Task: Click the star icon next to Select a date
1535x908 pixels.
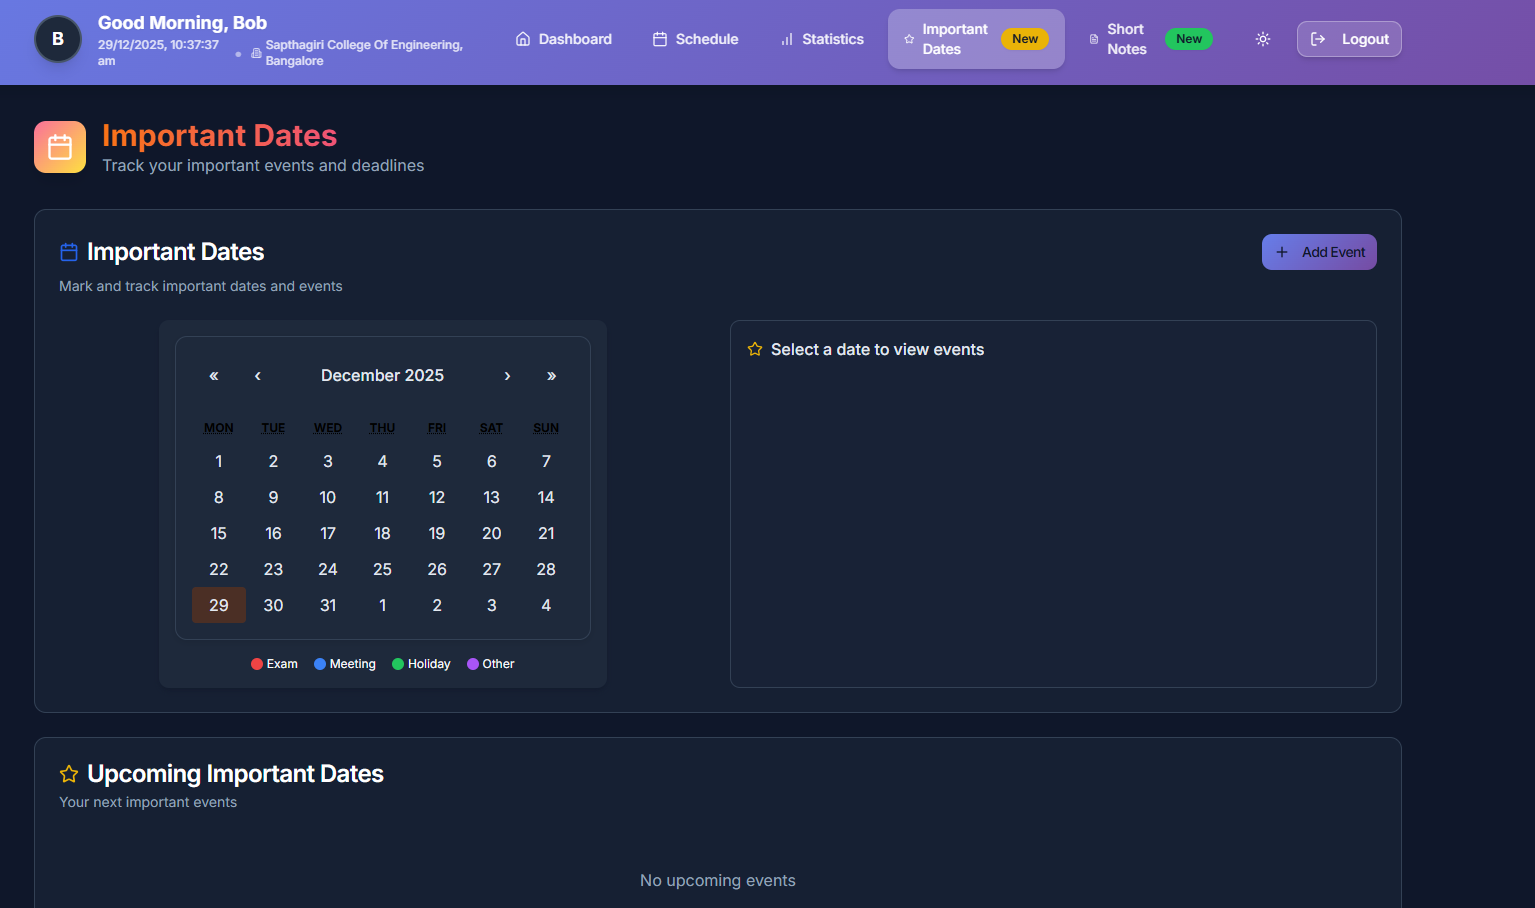Action: (755, 348)
